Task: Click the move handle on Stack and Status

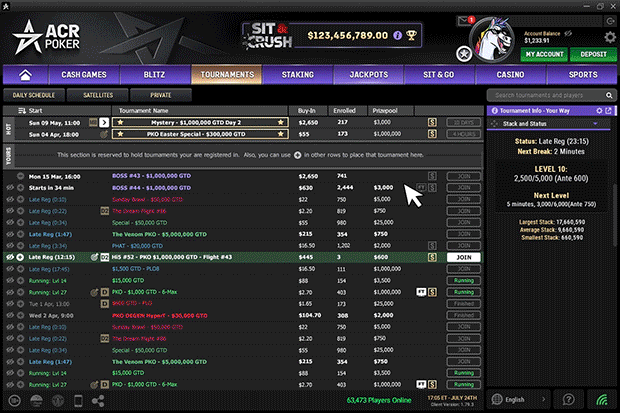Action: pyautogui.click(x=494, y=124)
